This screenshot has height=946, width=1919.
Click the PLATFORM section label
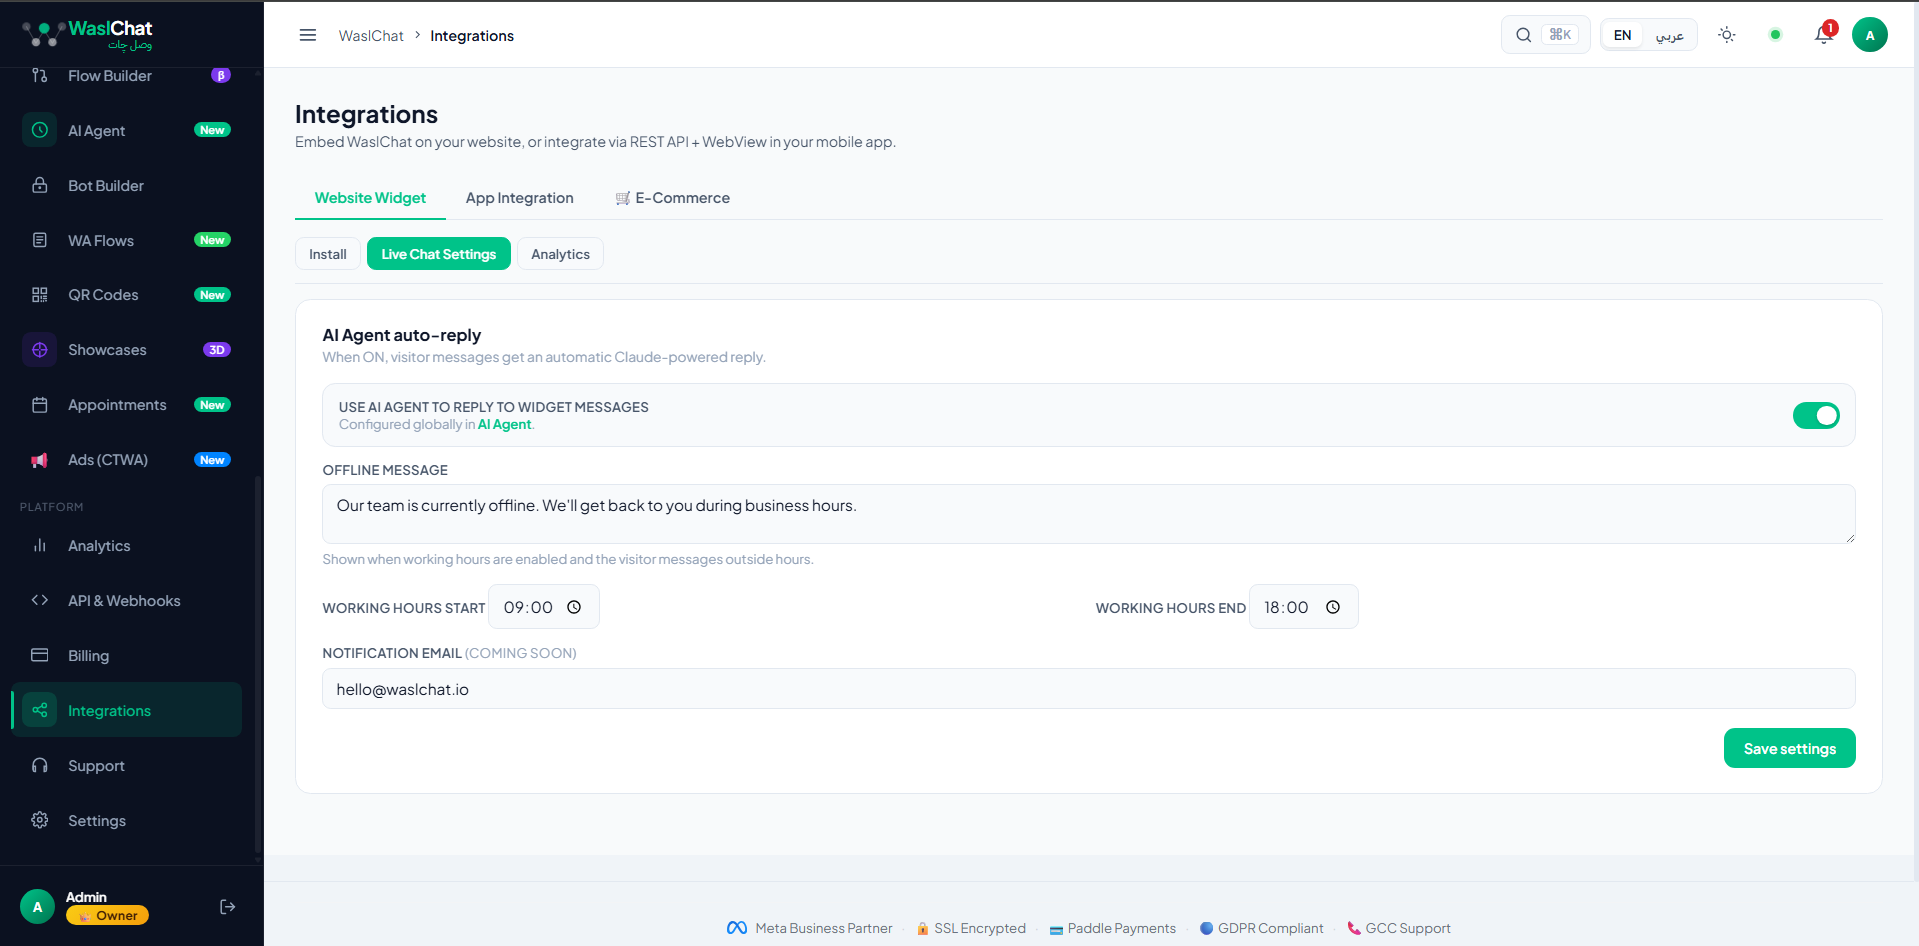[x=52, y=507]
